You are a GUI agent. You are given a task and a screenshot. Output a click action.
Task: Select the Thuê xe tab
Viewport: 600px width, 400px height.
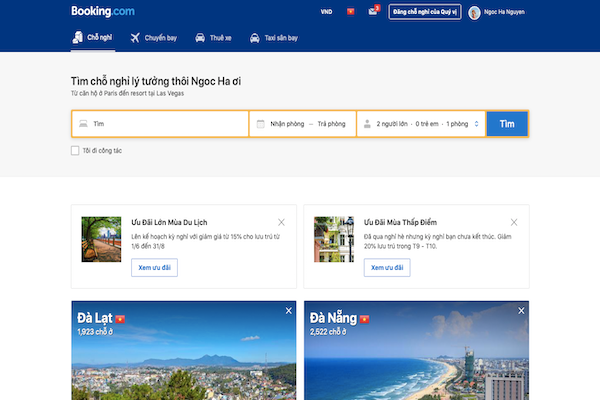pos(213,38)
